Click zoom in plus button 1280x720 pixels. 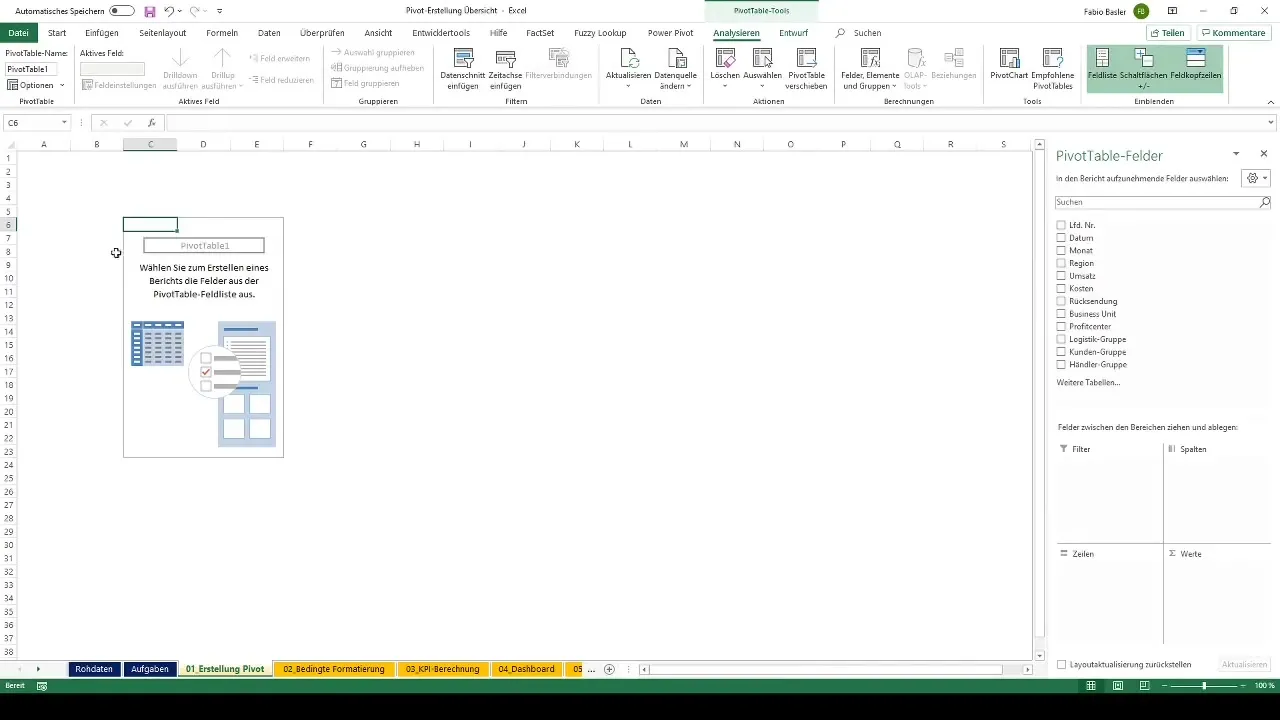(x=1245, y=686)
